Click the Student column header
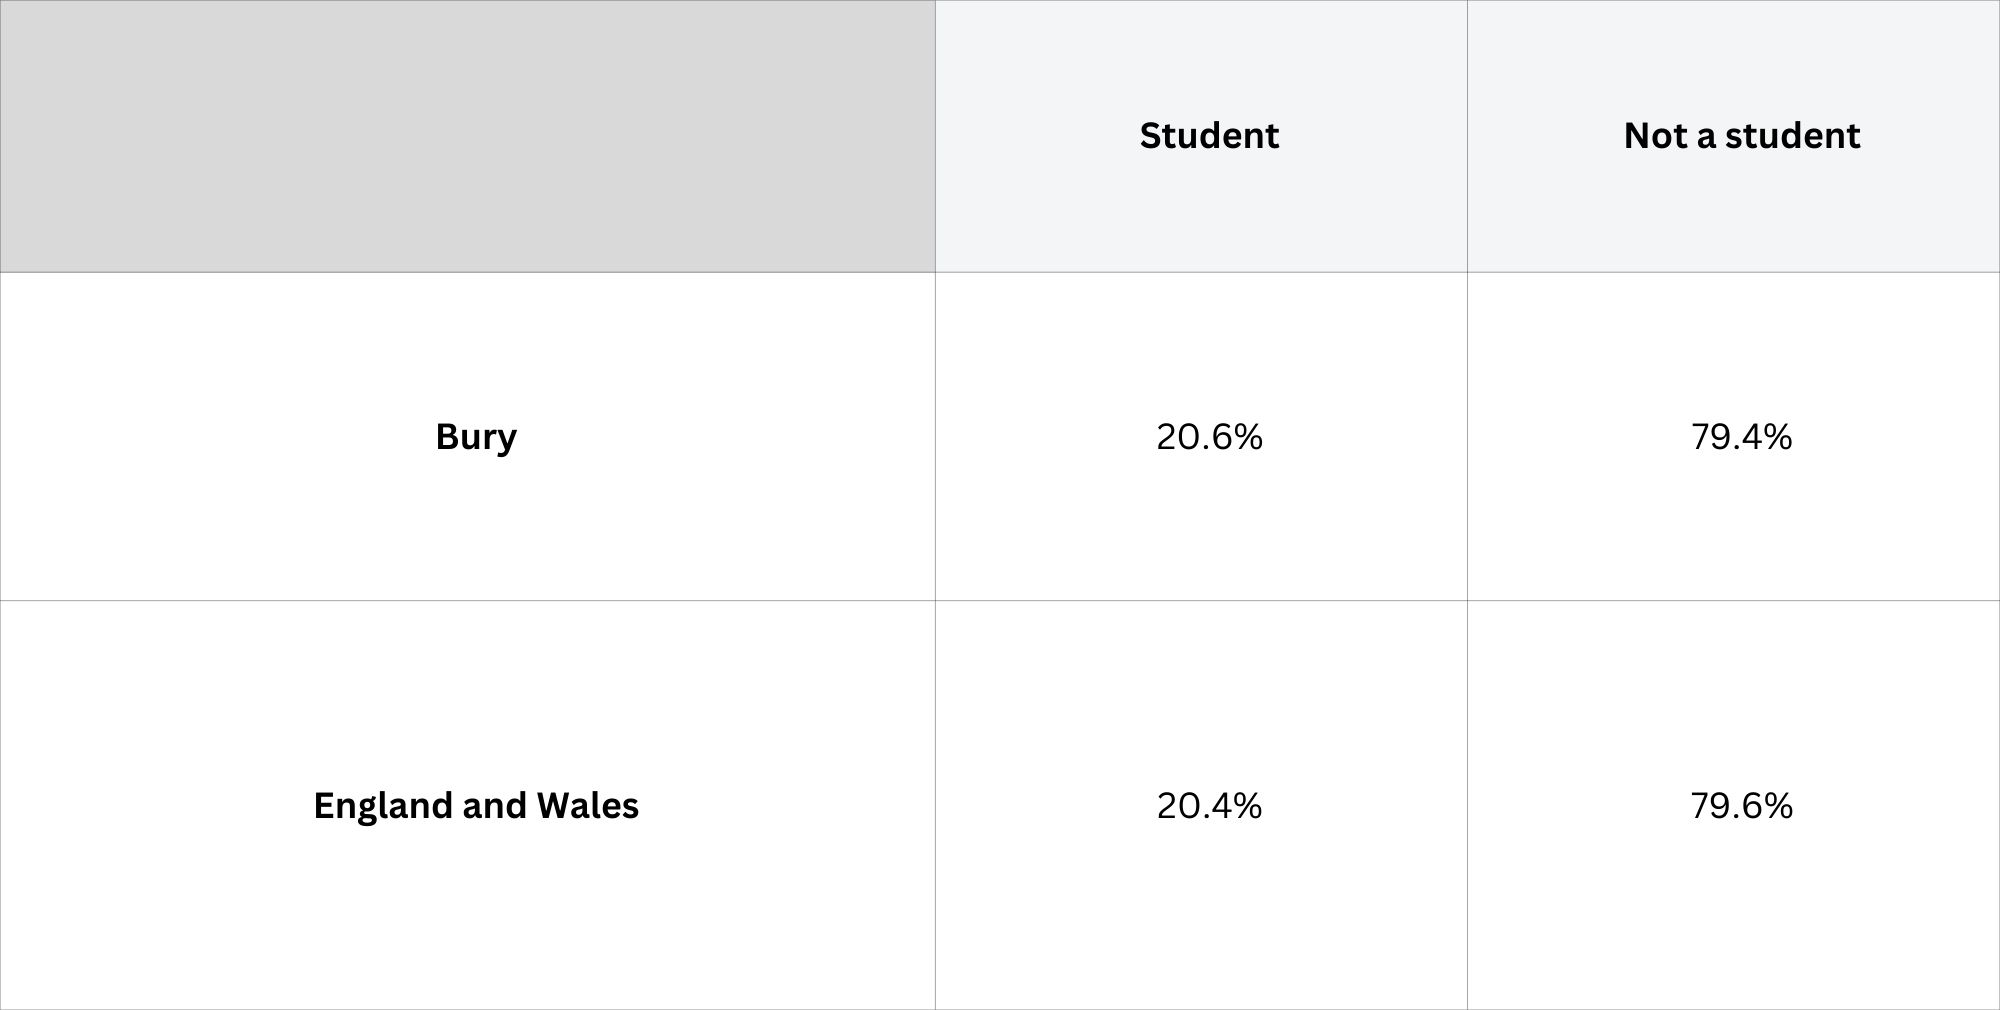The image size is (2000, 1010). pos(1208,136)
